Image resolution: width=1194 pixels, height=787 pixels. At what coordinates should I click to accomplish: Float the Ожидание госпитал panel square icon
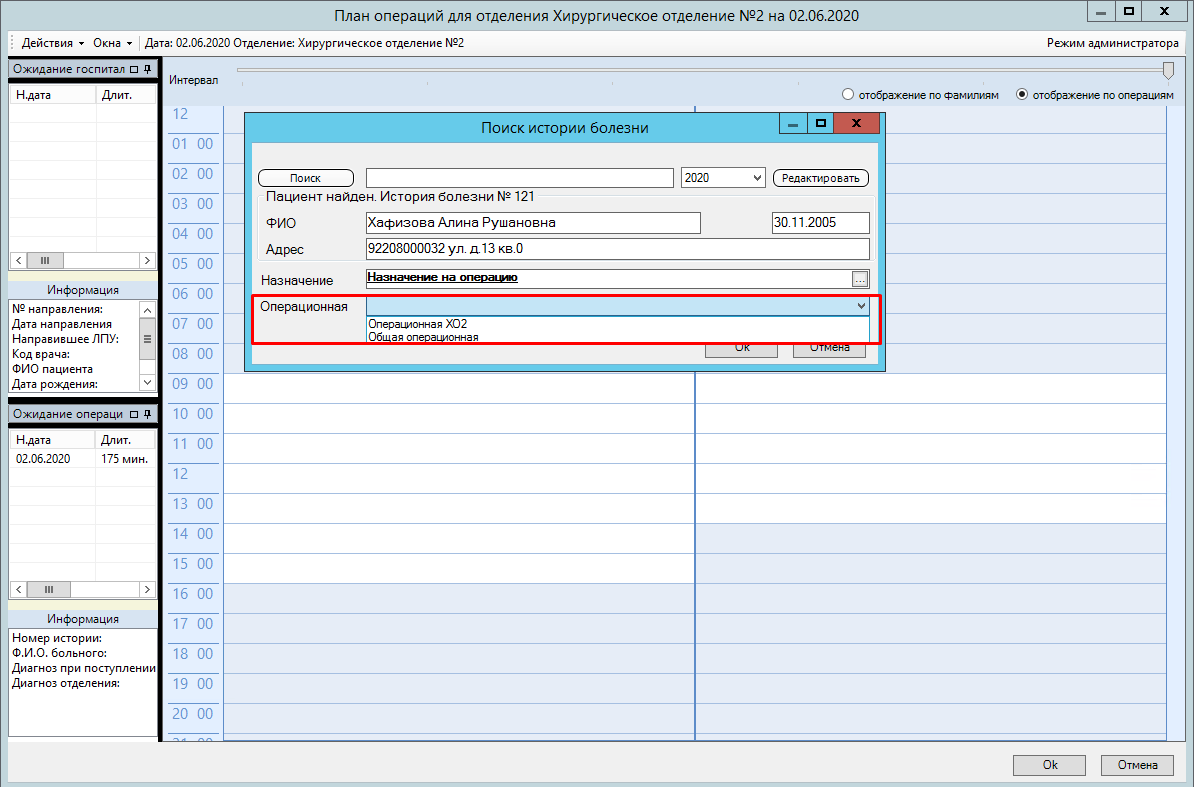coord(134,69)
